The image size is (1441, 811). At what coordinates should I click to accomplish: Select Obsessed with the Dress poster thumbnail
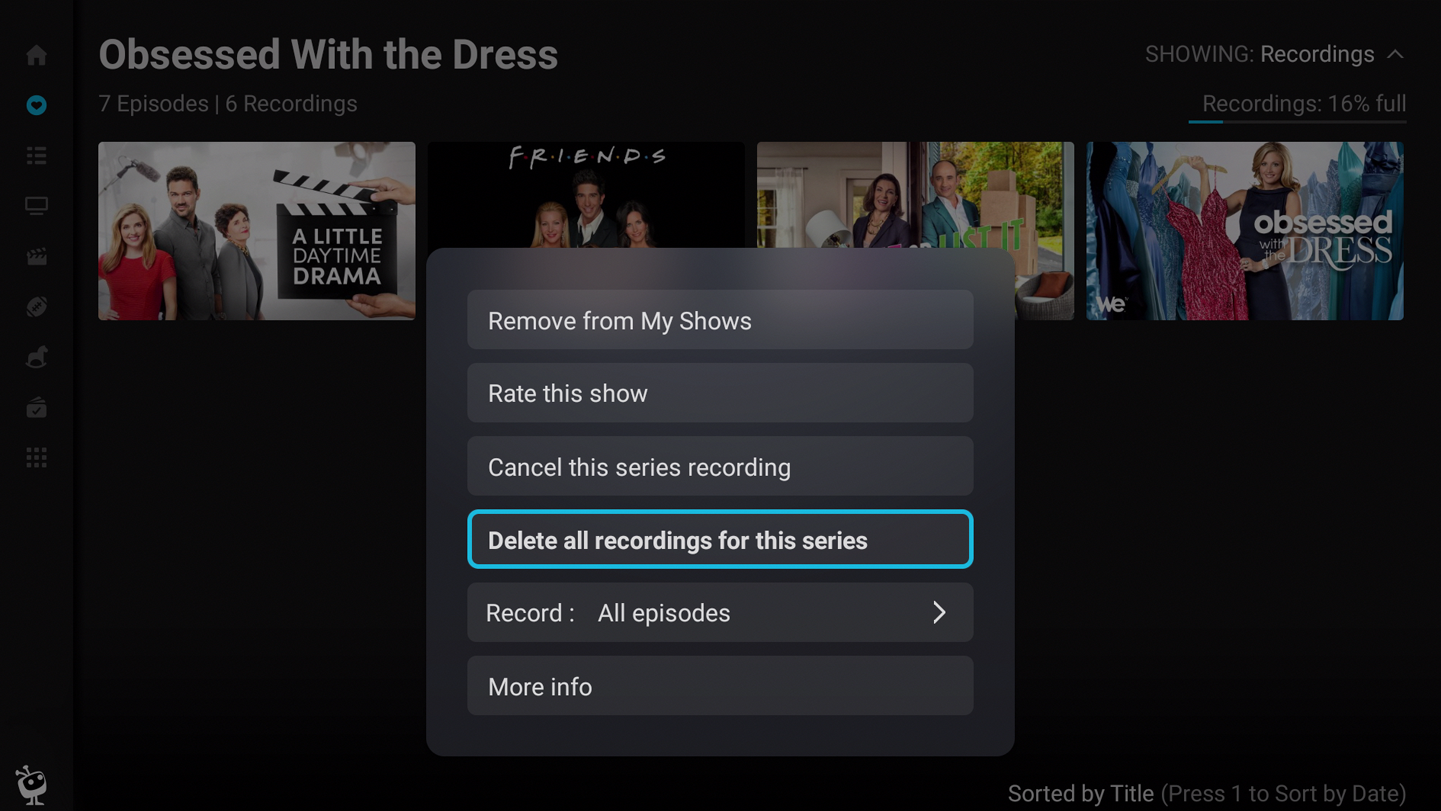tap(1245, 231)
